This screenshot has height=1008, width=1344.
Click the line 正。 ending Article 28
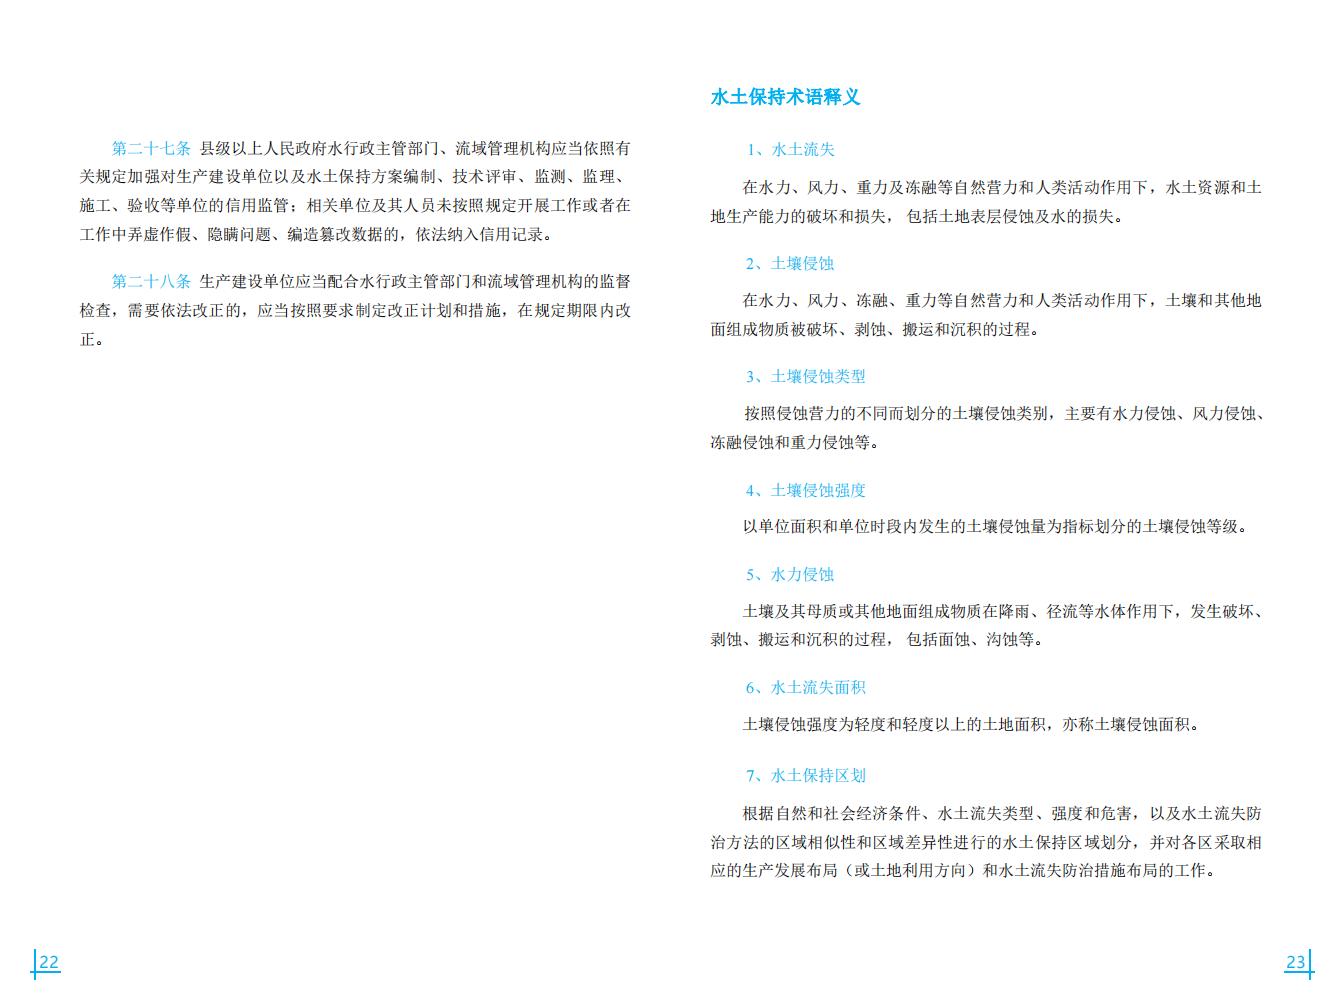[x=92, y=340]
